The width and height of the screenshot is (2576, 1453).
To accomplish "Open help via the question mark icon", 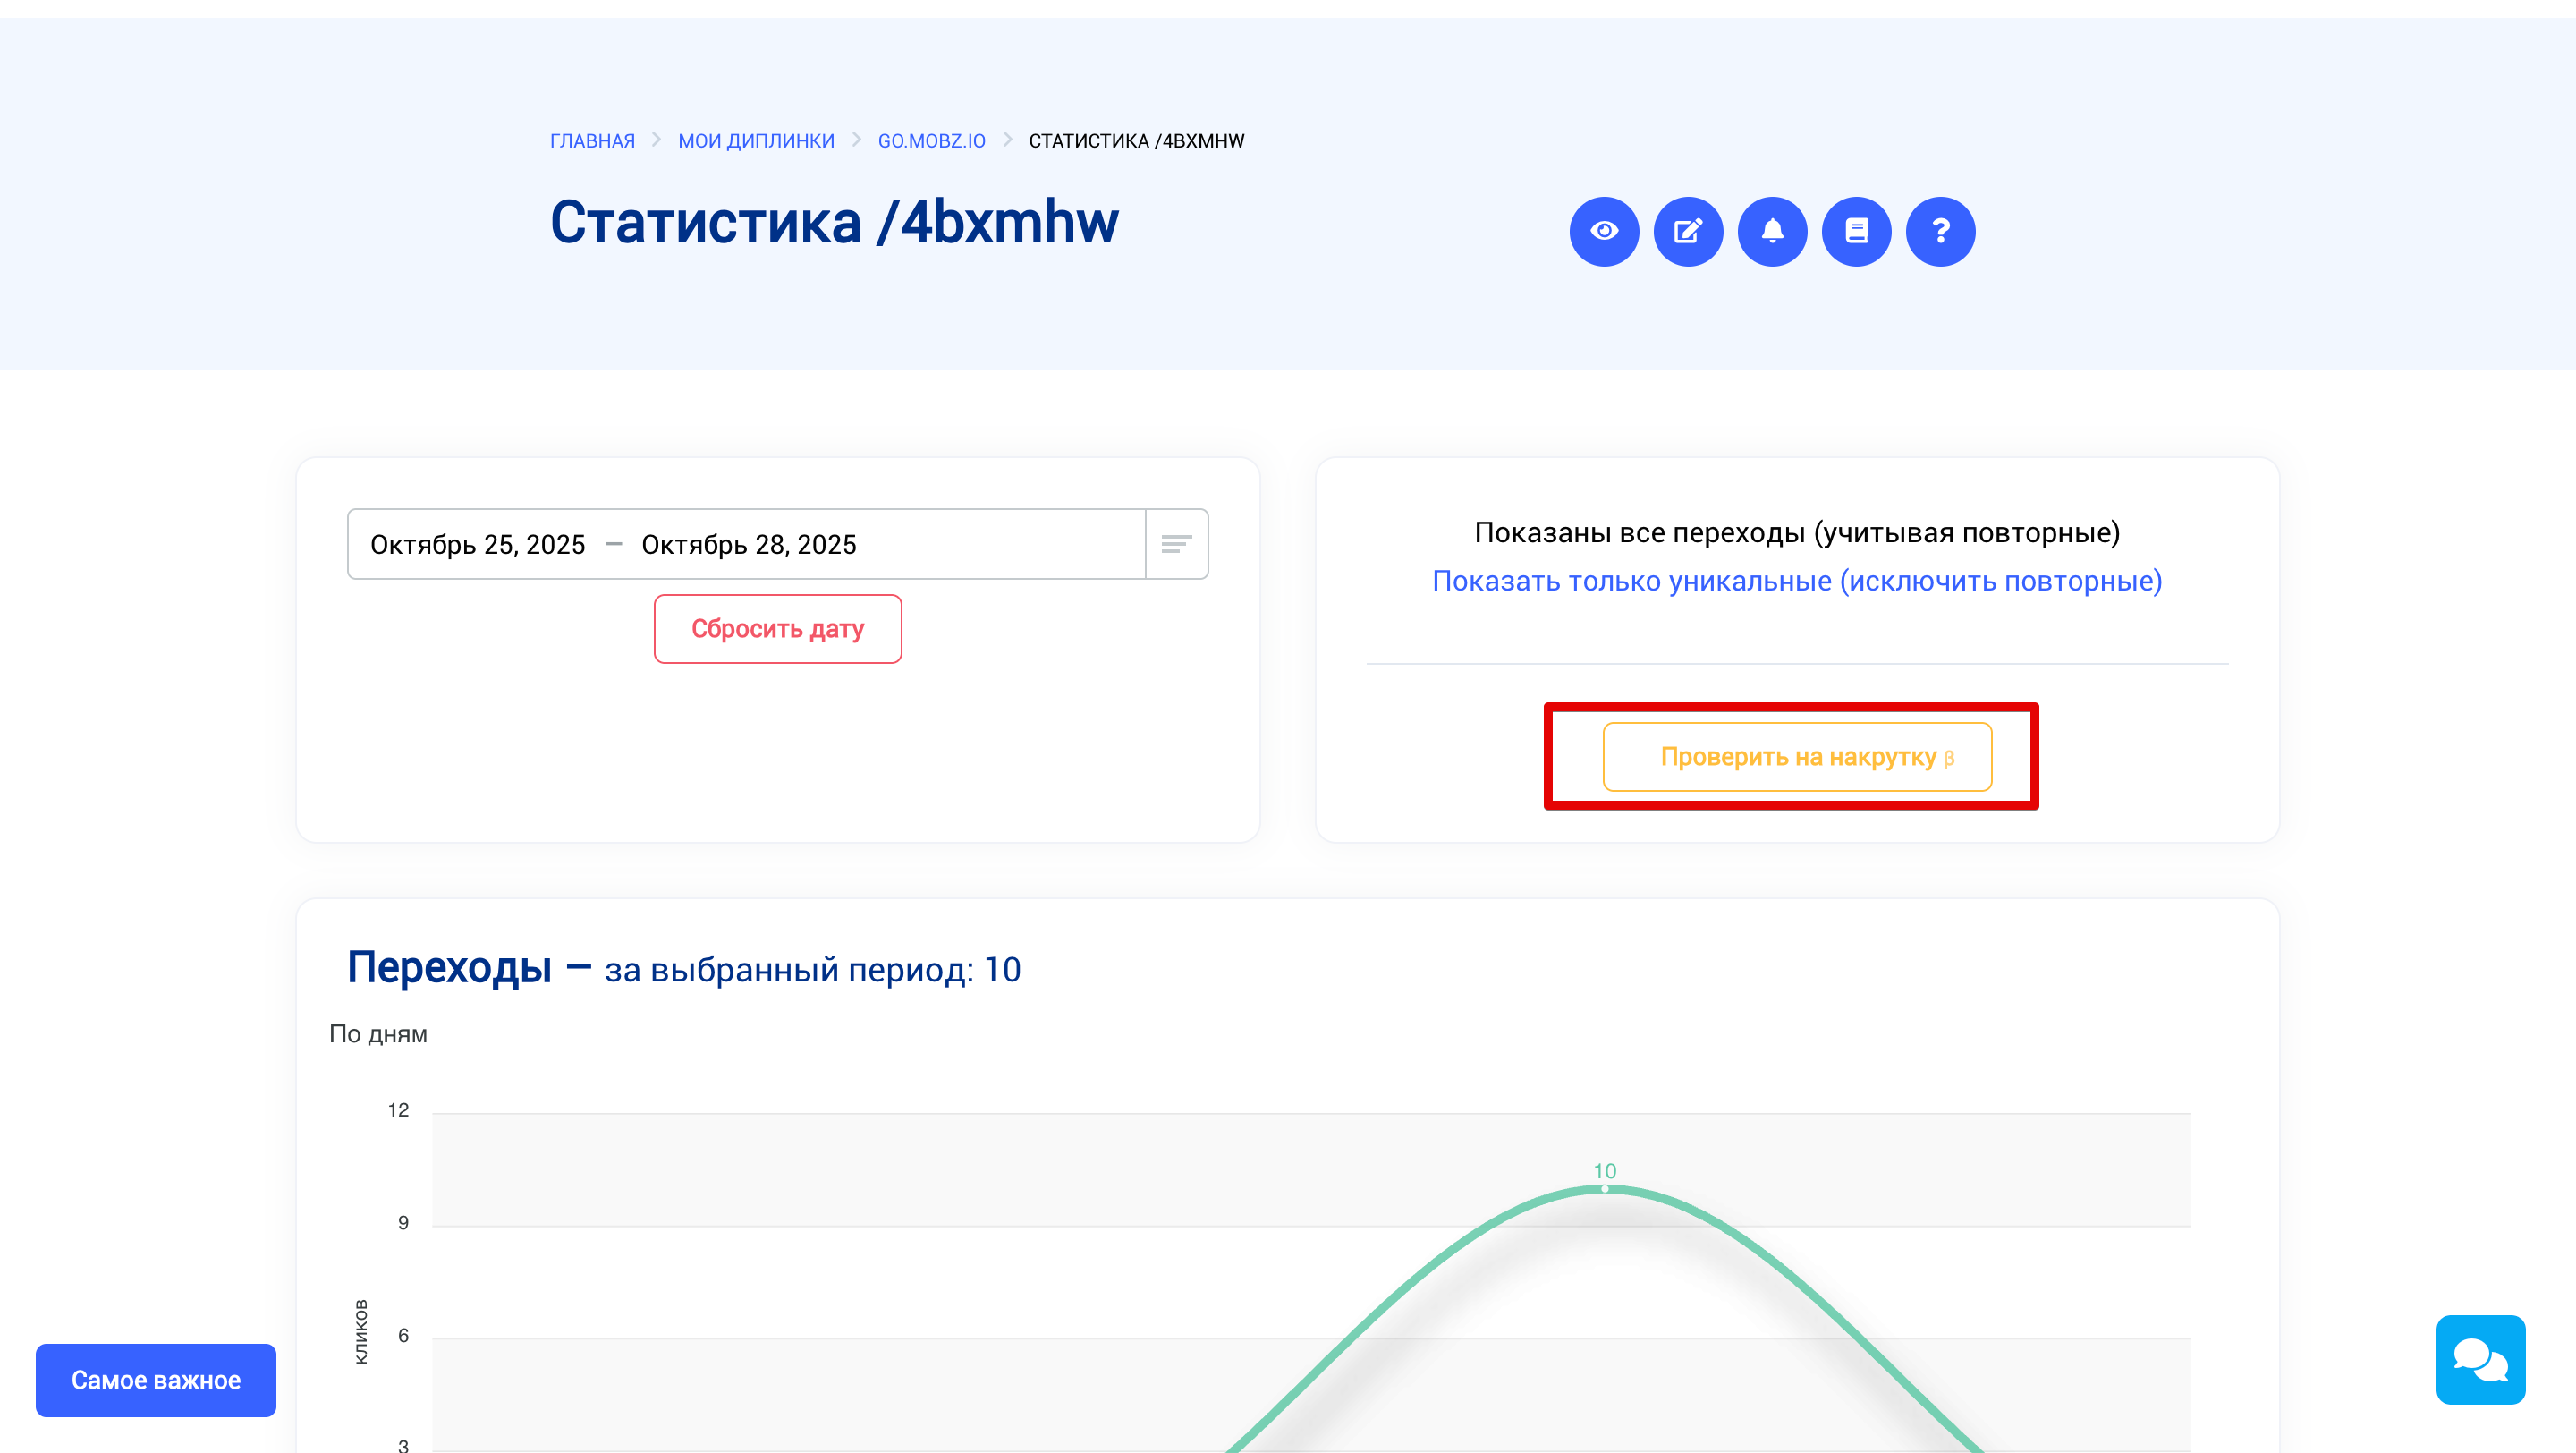I will point(1940,231).
